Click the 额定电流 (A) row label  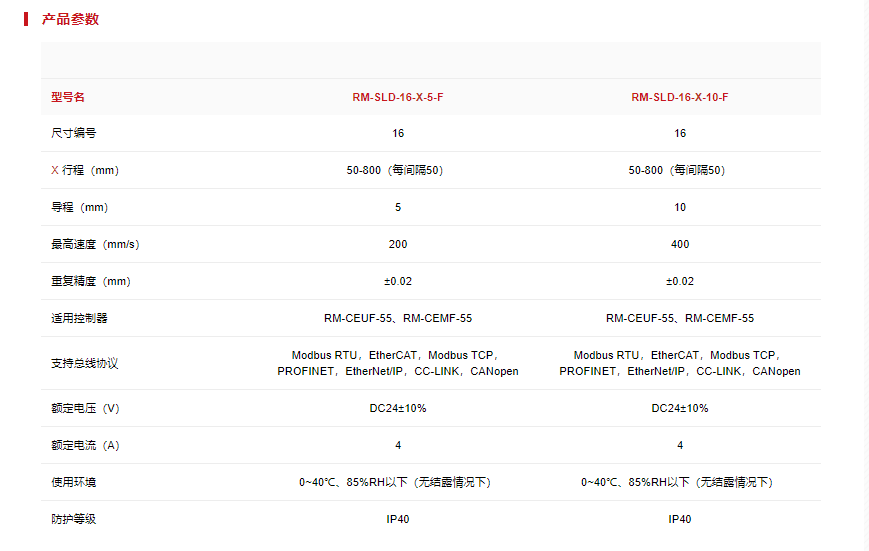pos(85,445)
